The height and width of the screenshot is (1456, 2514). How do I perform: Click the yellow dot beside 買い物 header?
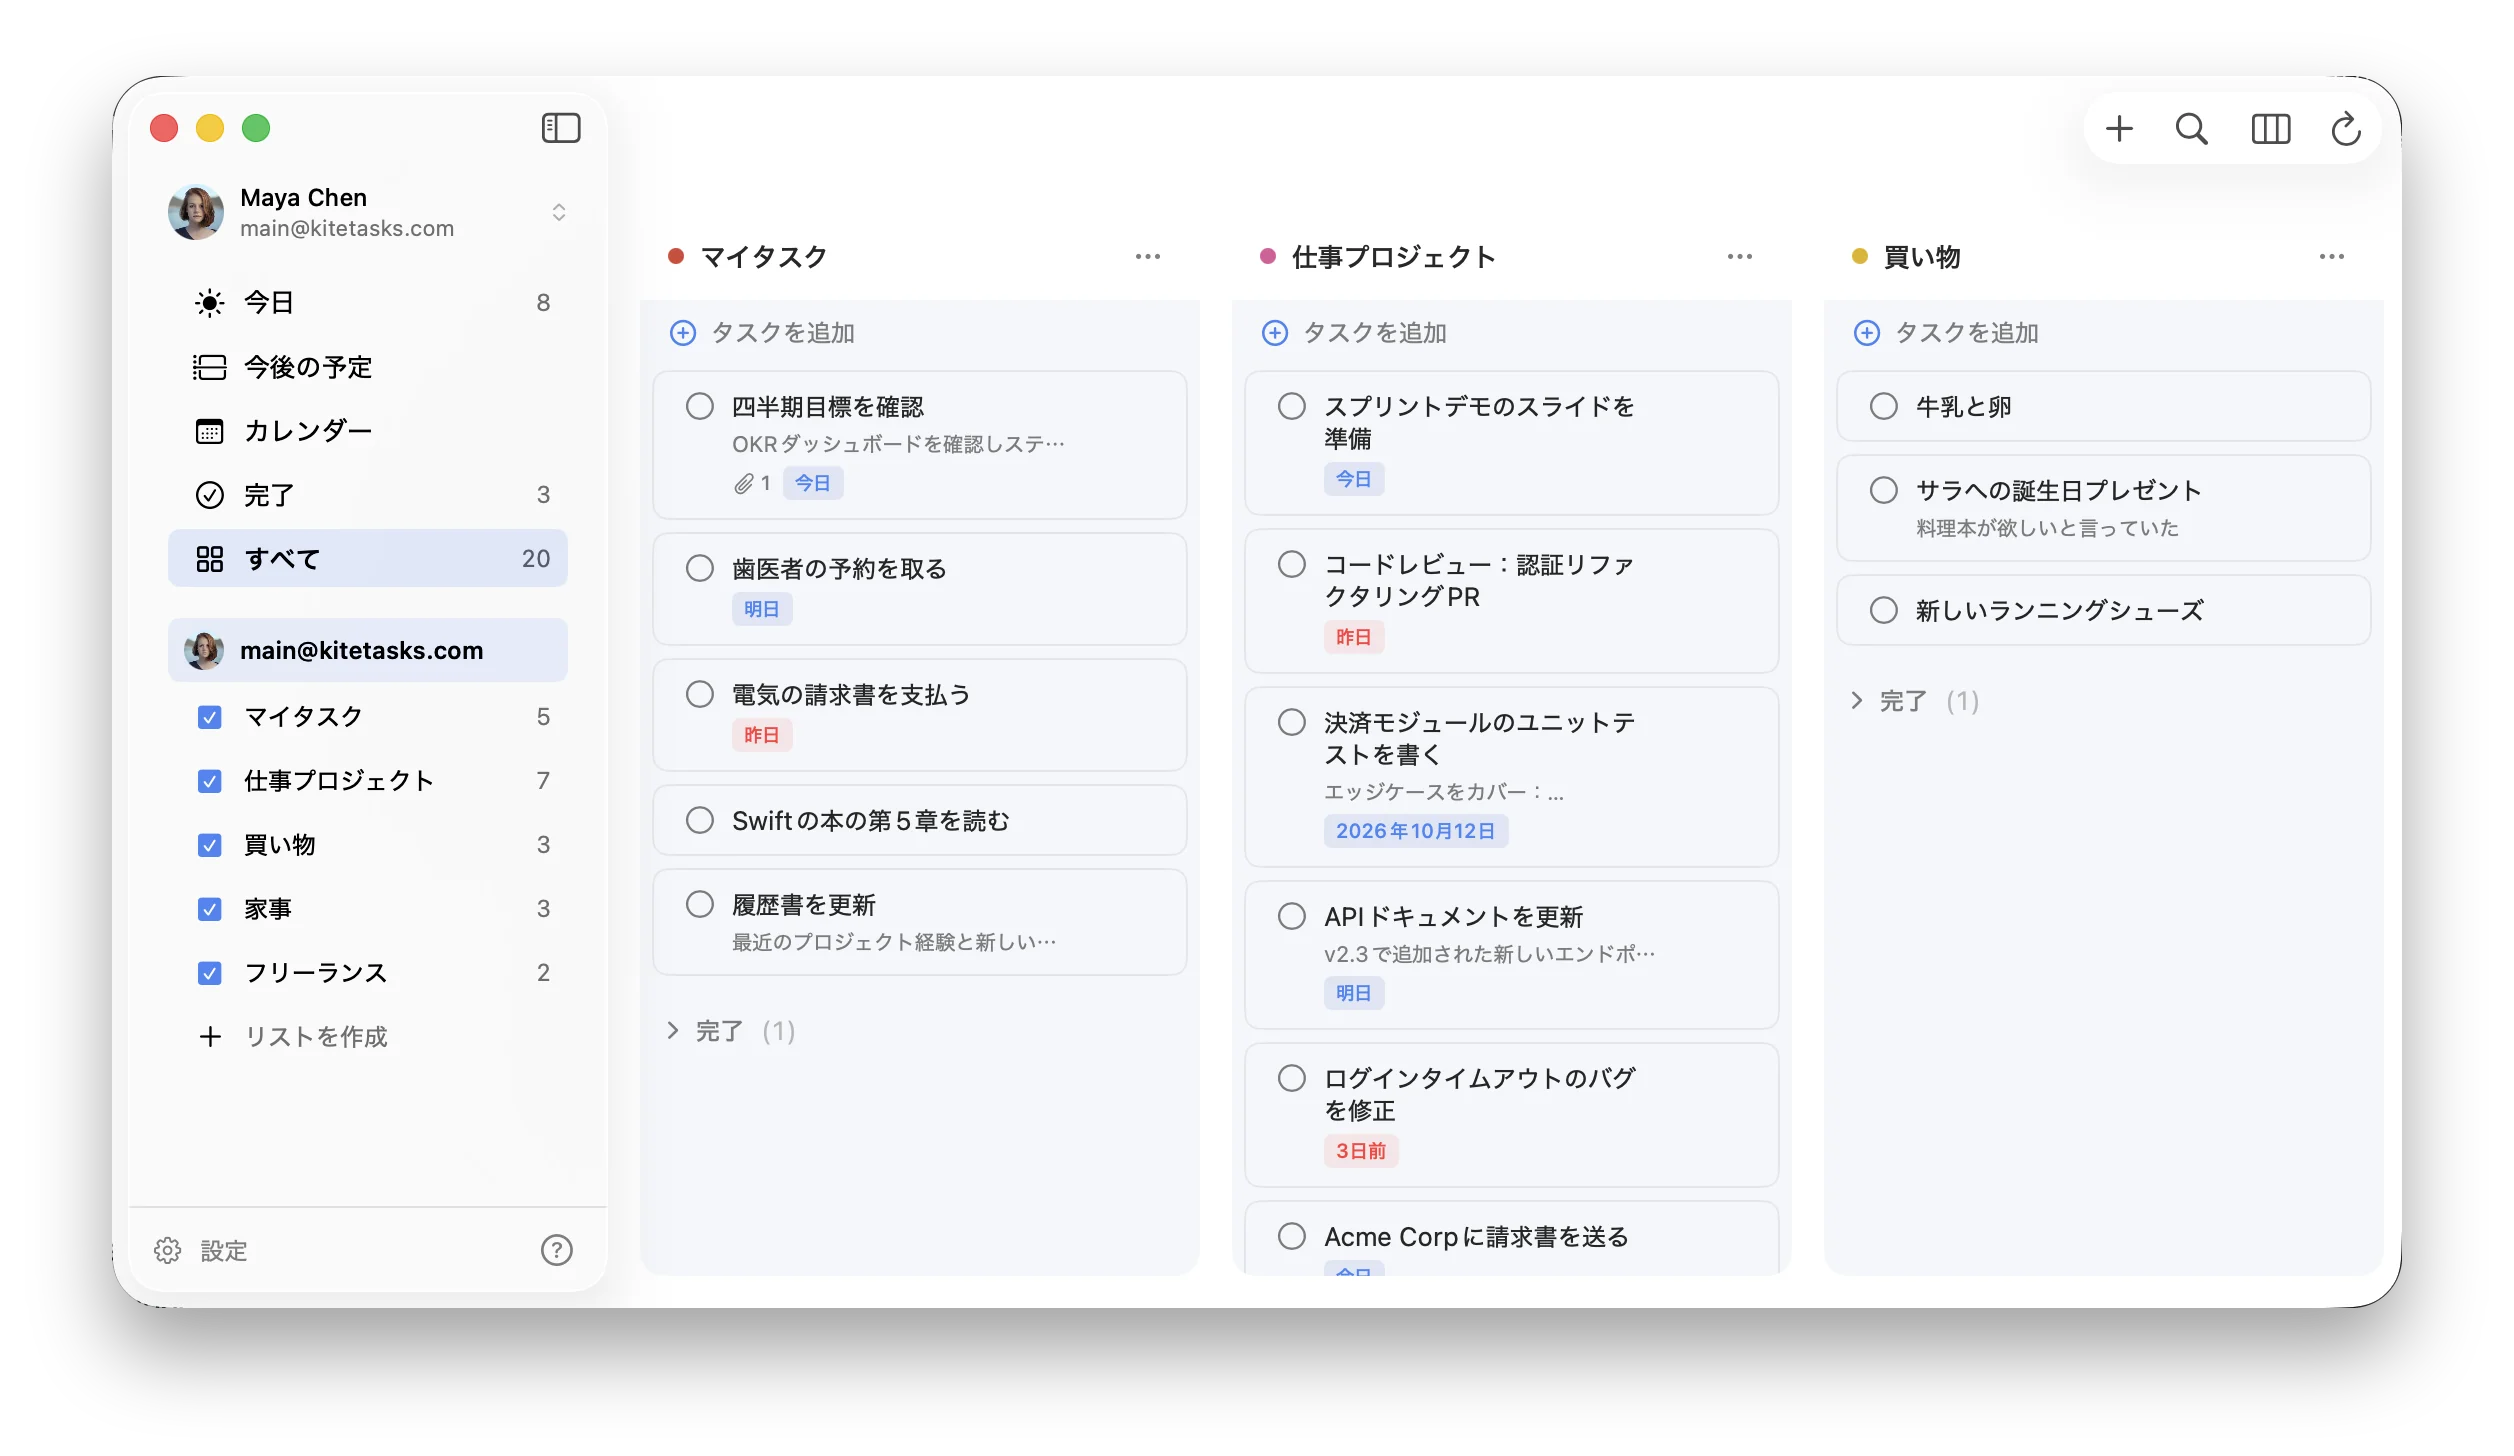1859,256
